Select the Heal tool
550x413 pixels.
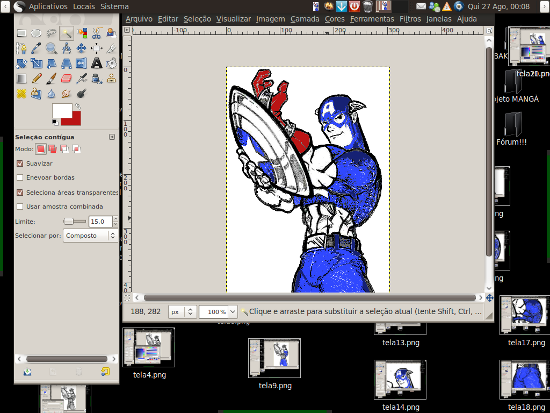[22, 94]
